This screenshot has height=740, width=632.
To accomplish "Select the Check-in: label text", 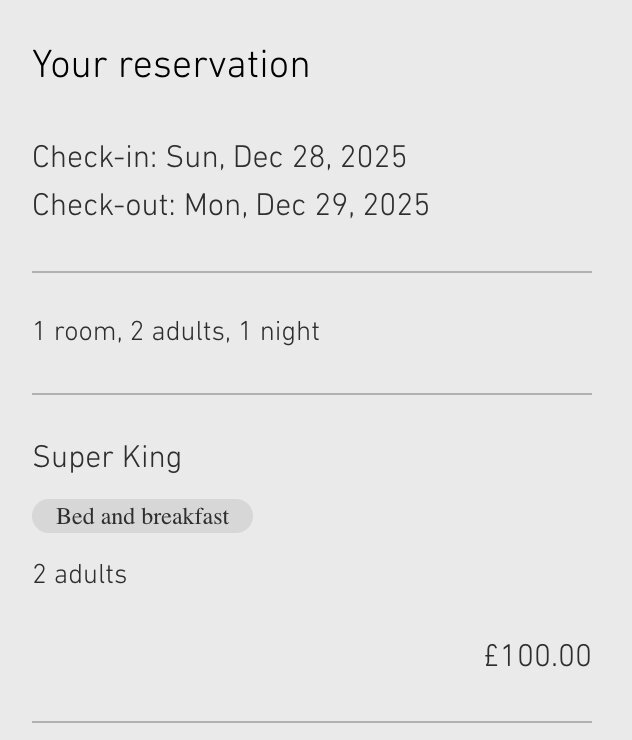I will coord(95,158).
